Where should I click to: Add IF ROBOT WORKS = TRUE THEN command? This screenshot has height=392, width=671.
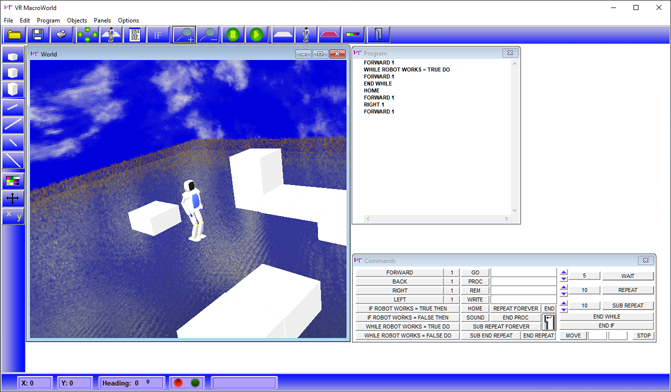tap(407, 309)
